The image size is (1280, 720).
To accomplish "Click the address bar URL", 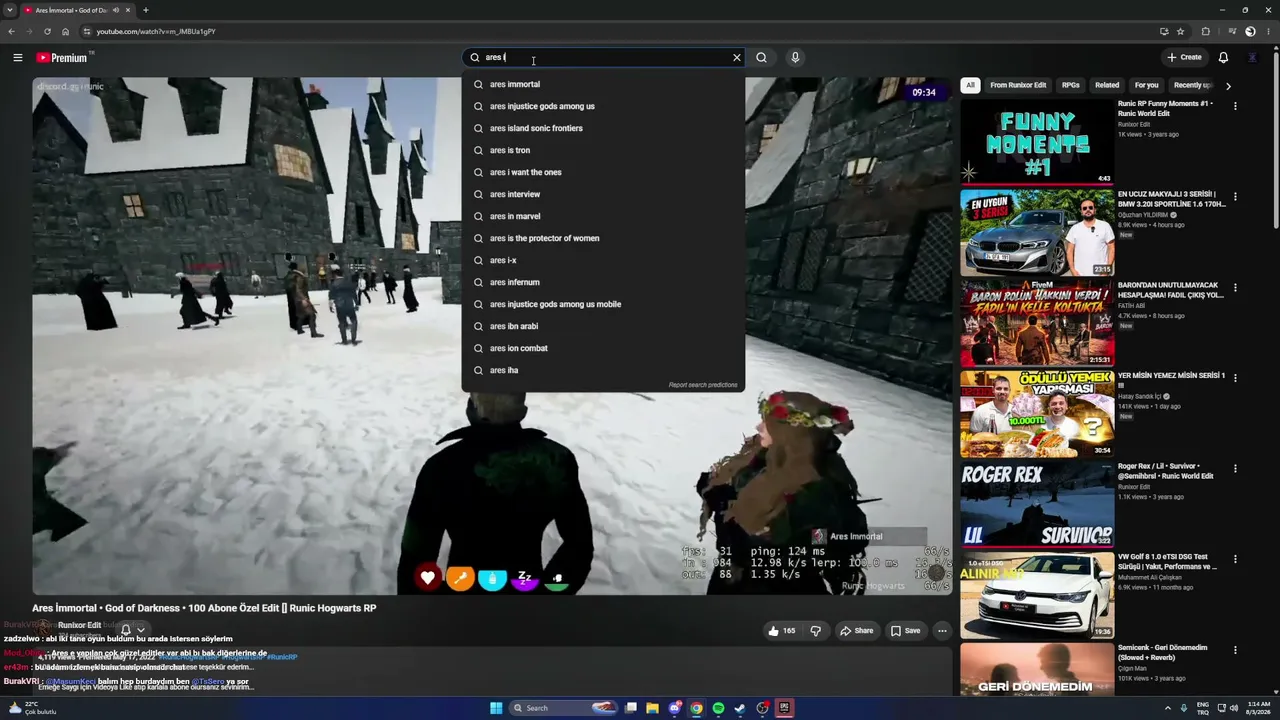I will pyautogui.click(x=156, y=31).
